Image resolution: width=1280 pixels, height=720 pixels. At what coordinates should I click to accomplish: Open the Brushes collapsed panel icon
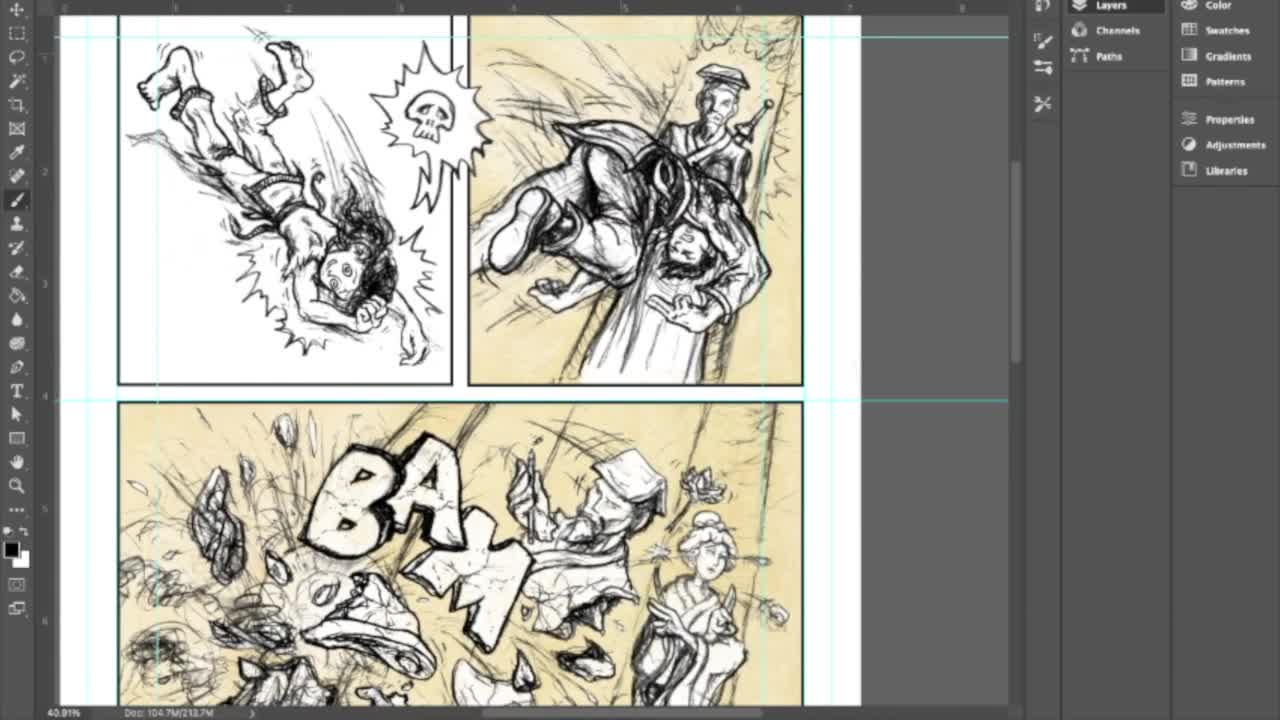pyautogui.click(x=1043, y=67)
